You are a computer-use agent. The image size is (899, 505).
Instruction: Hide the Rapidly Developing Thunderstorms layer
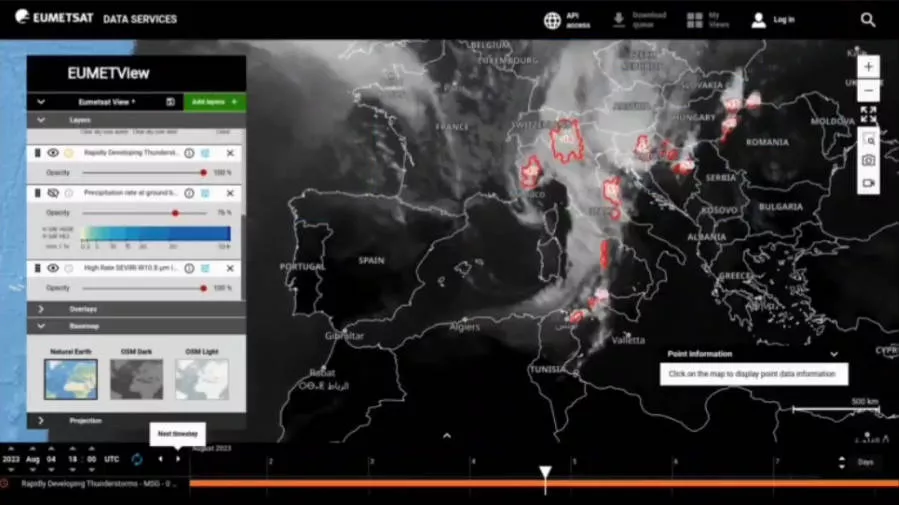(53, 153)
